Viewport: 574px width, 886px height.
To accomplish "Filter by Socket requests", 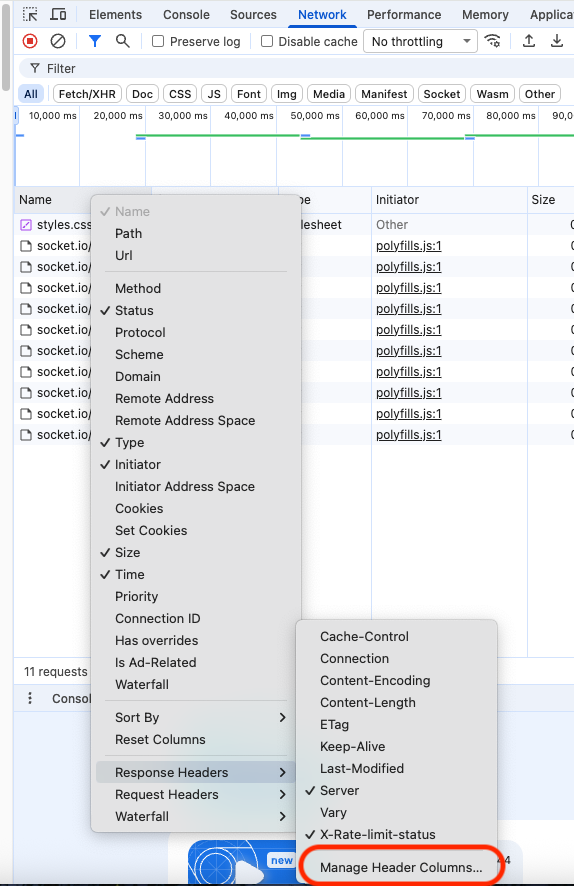I will tap(442, 94).
